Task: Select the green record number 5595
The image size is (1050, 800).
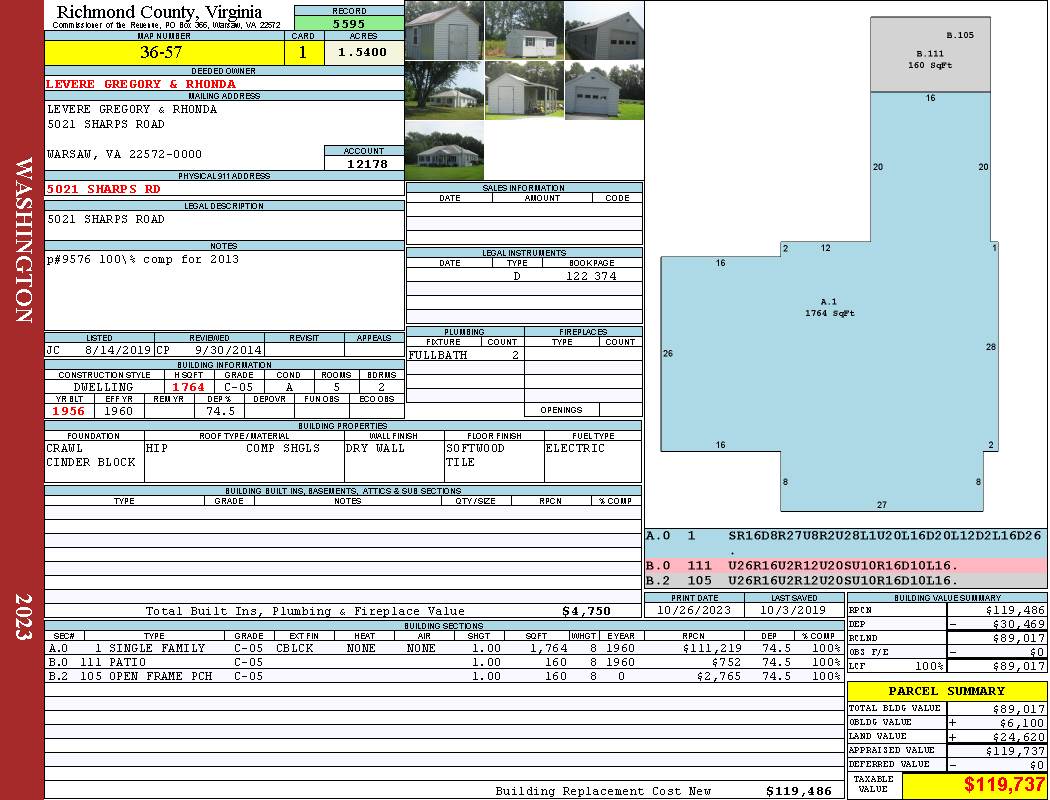Action: coord(349,23)
